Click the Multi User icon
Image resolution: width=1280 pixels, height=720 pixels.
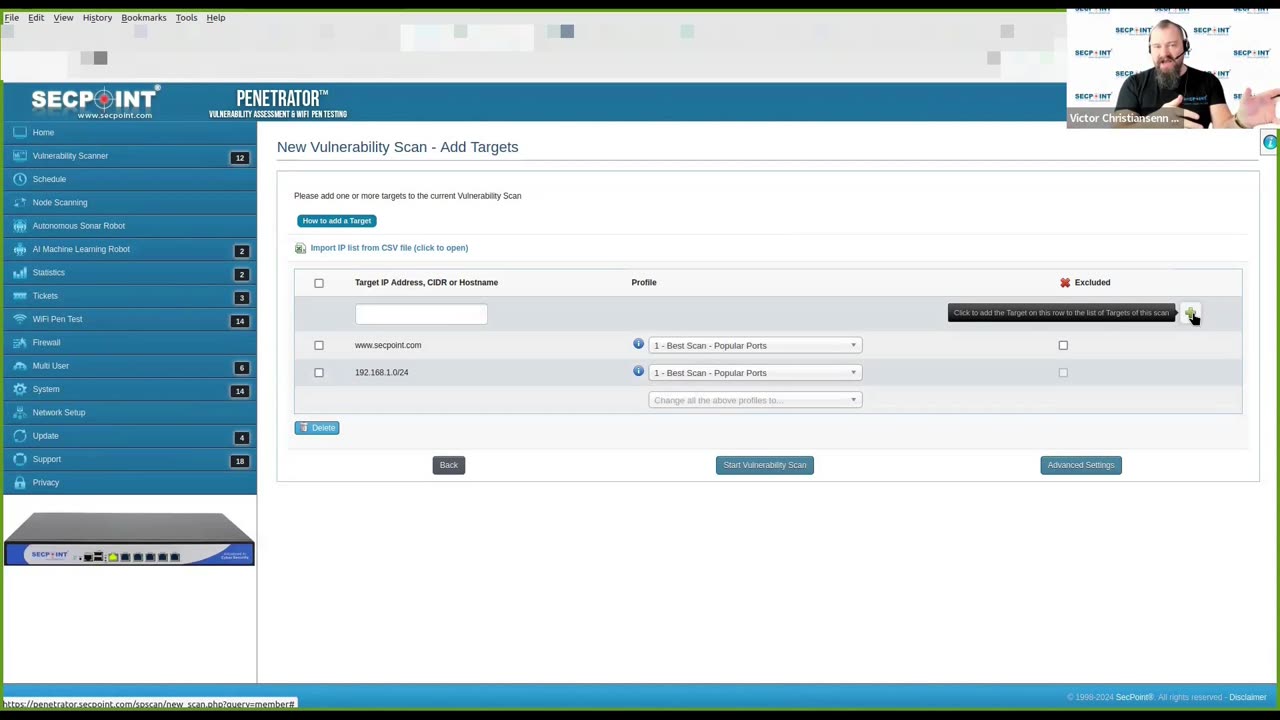19,366
